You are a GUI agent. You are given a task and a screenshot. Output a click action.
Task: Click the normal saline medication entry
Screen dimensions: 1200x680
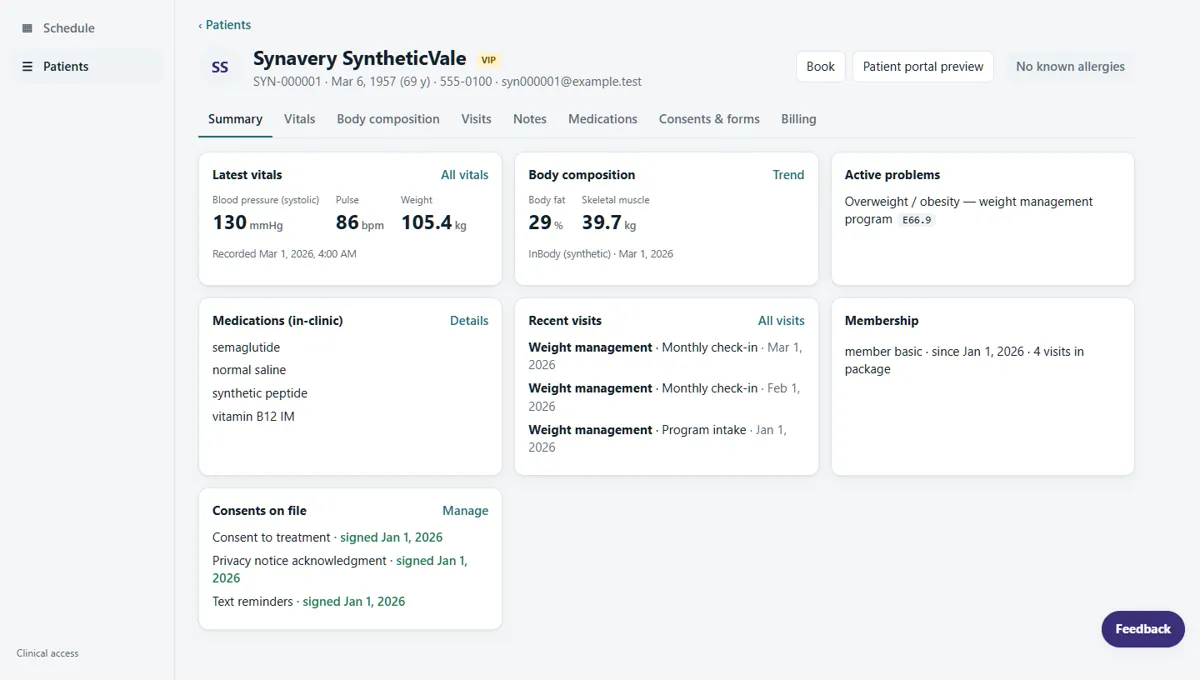coord(249,370)
